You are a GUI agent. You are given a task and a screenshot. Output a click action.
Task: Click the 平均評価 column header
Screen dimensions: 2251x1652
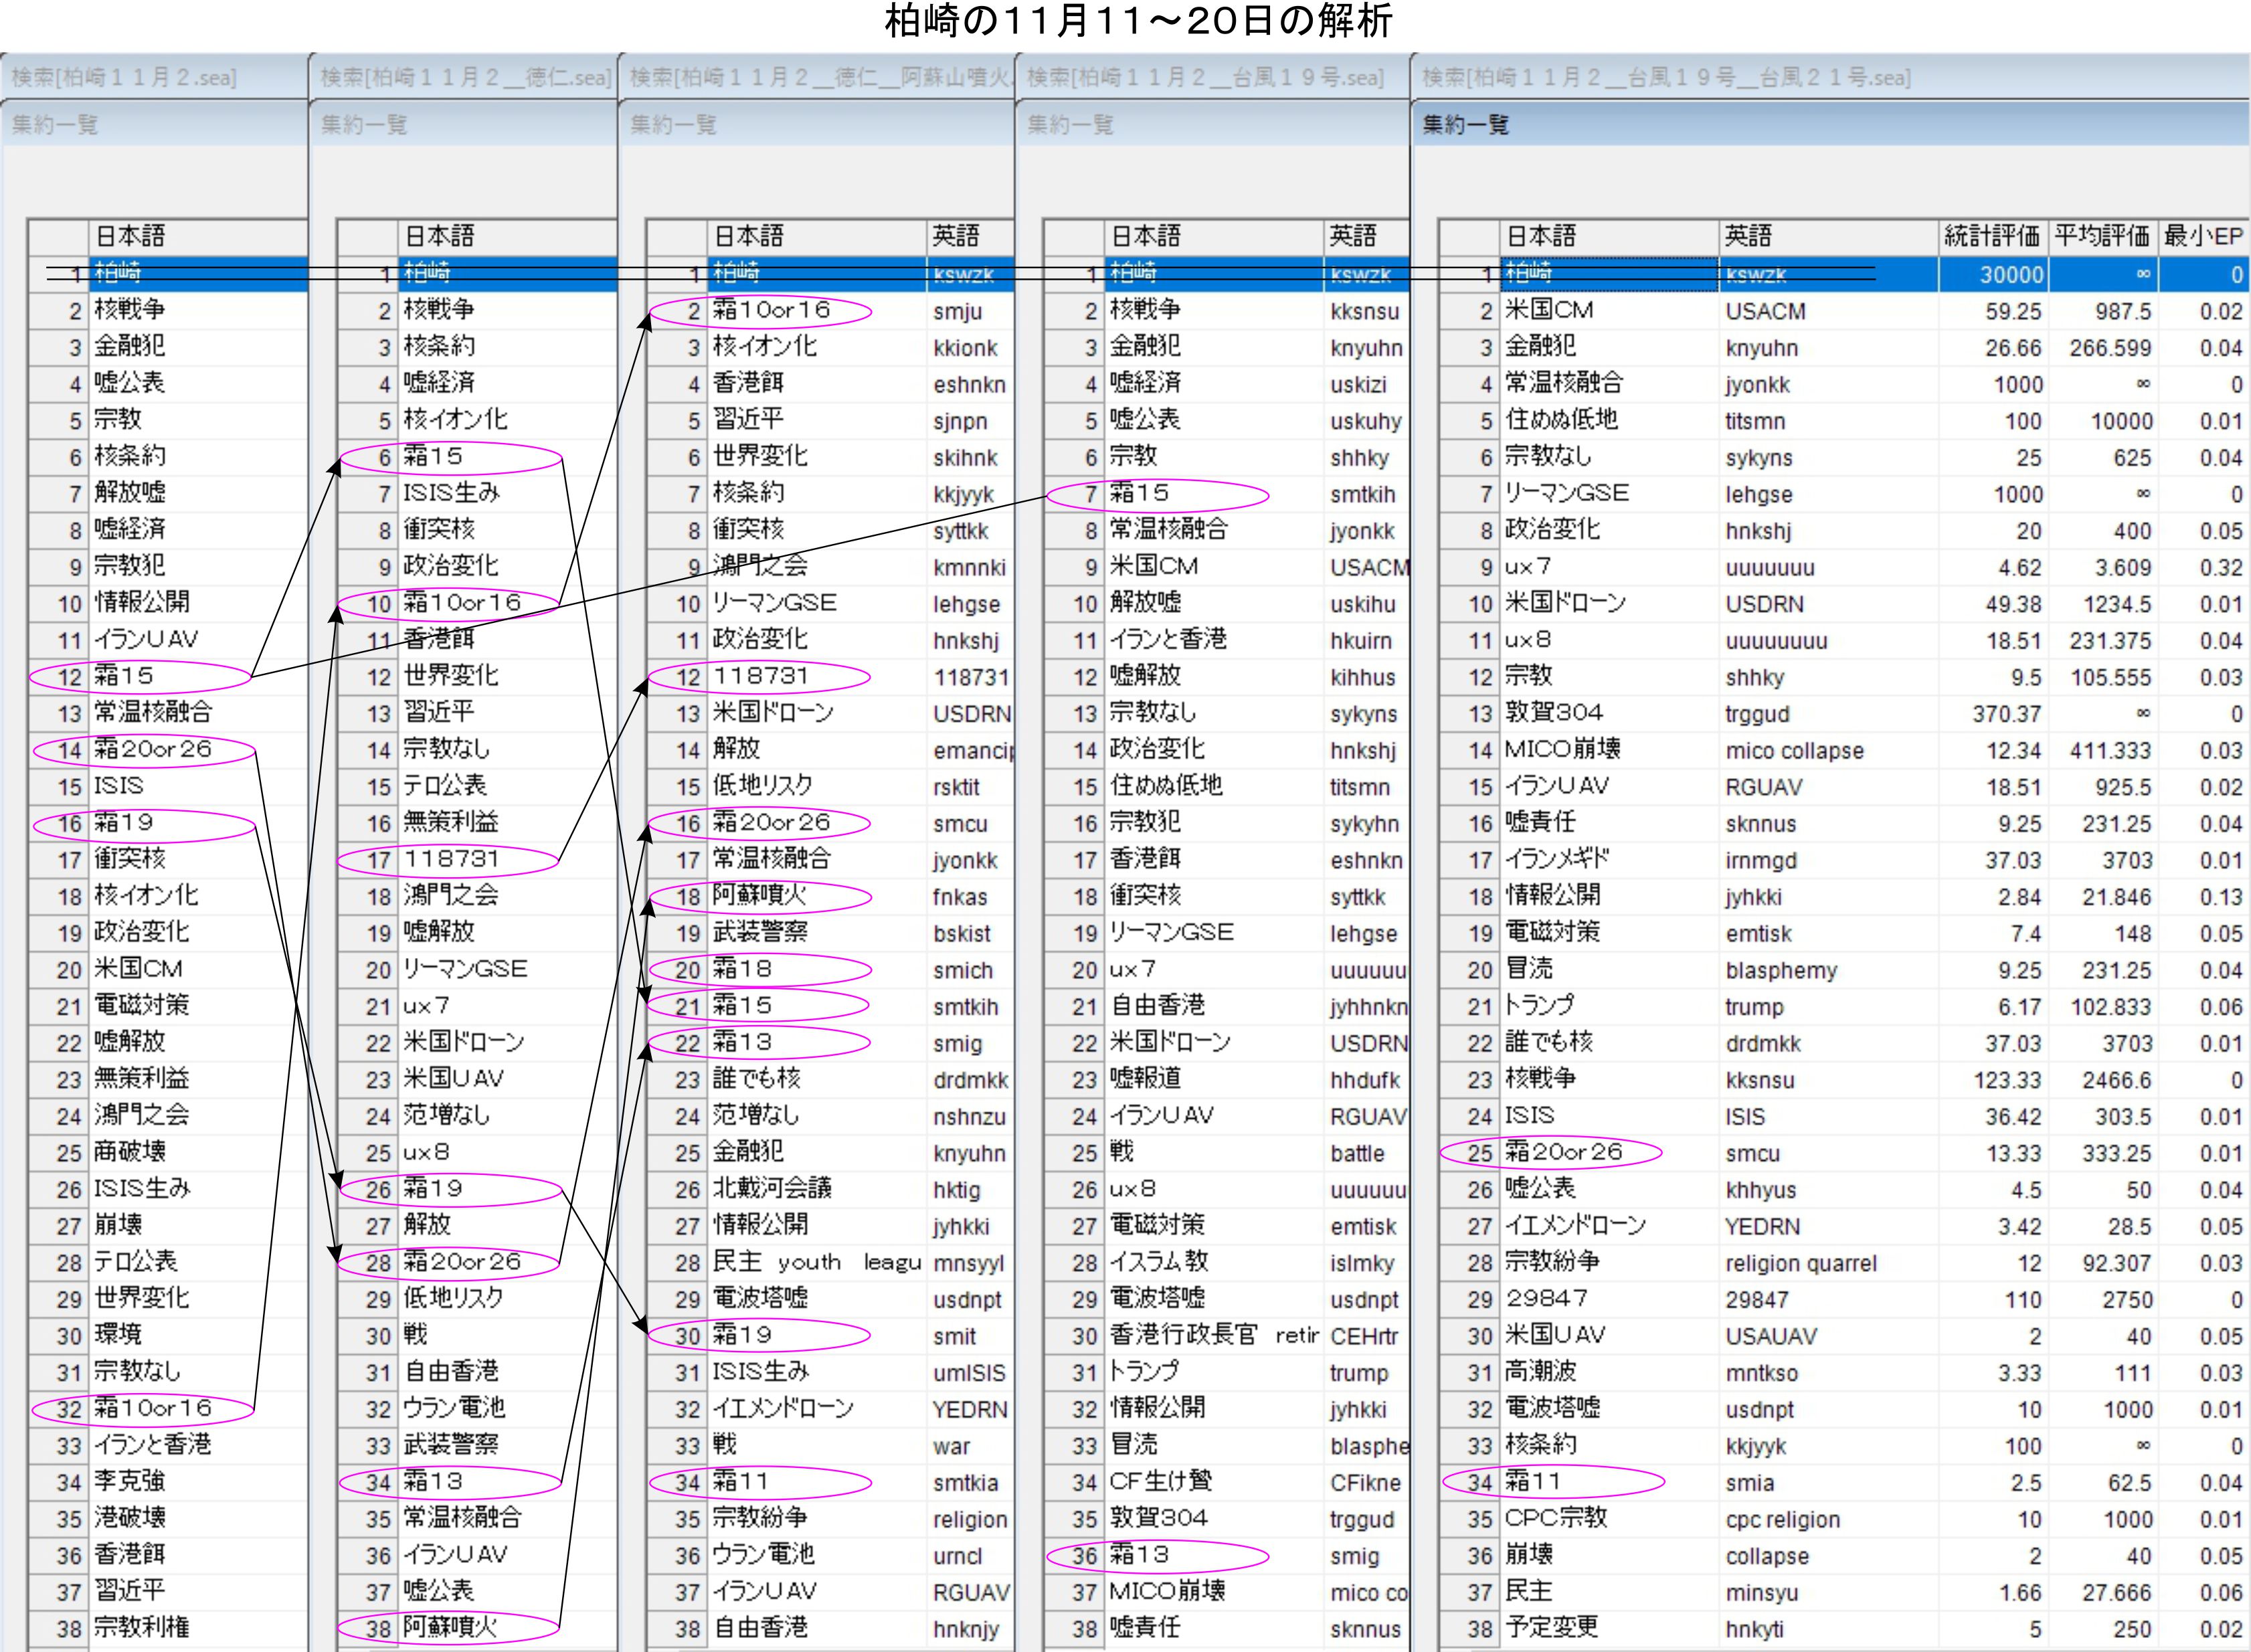coord(2101,236)
